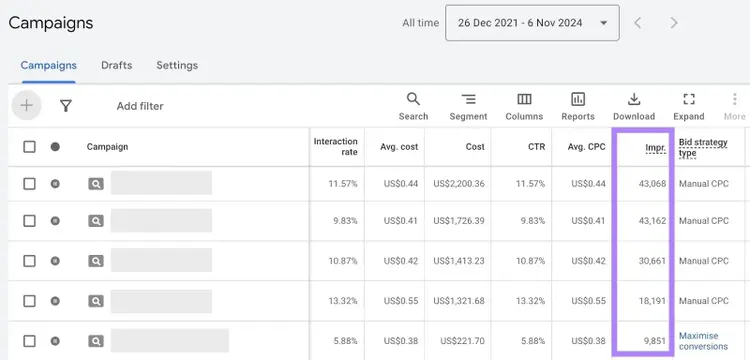Open the Search magnifier tool
This screenshot has height=360, width=750.
pyautogui.click(x=413, y=106)
